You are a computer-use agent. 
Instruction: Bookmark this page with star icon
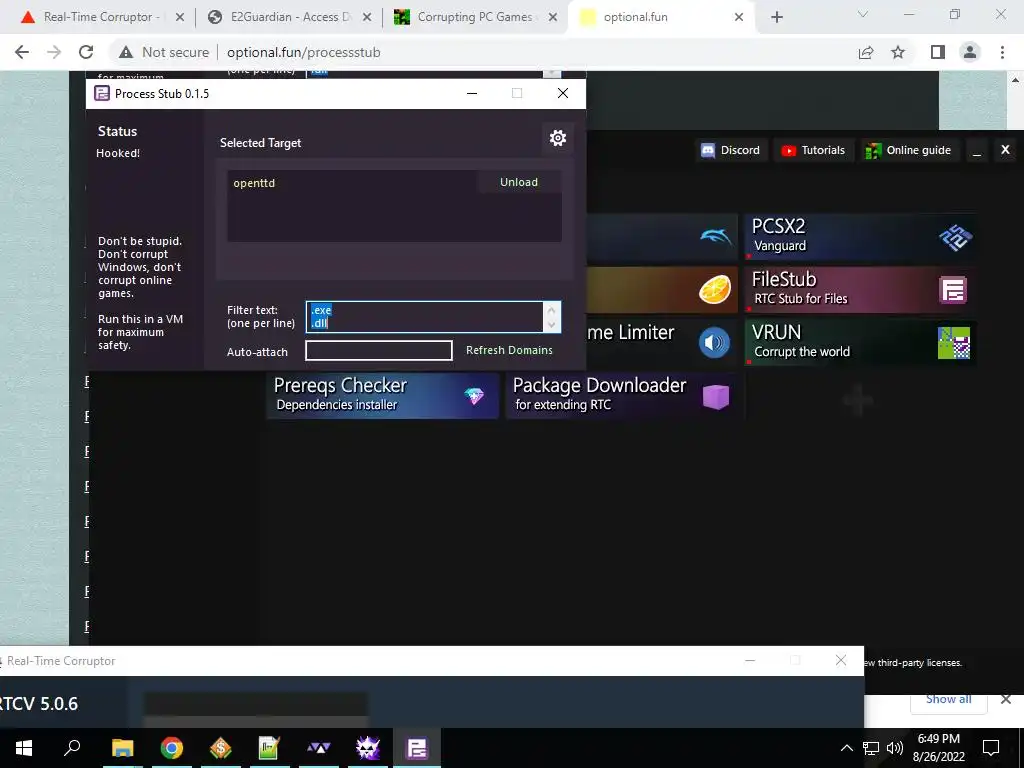(x=898, y=52)
